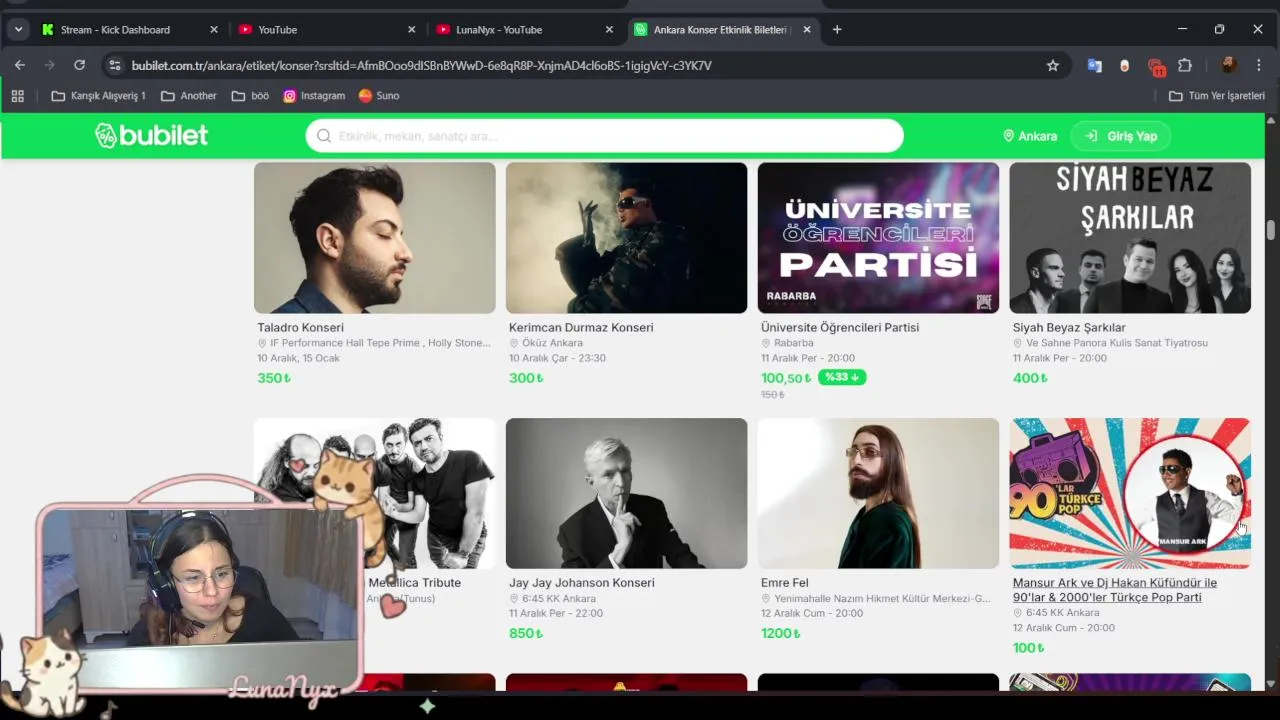Open the Chrome tab list dropdown arrow
1280x720 pixels.
18,29
